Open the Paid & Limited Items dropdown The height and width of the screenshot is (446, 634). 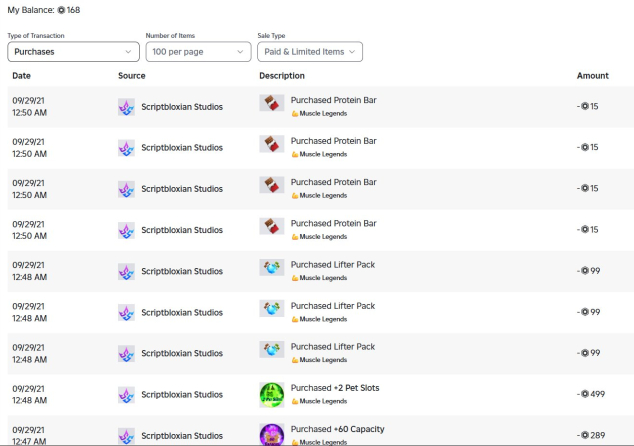tap(309, 51)
